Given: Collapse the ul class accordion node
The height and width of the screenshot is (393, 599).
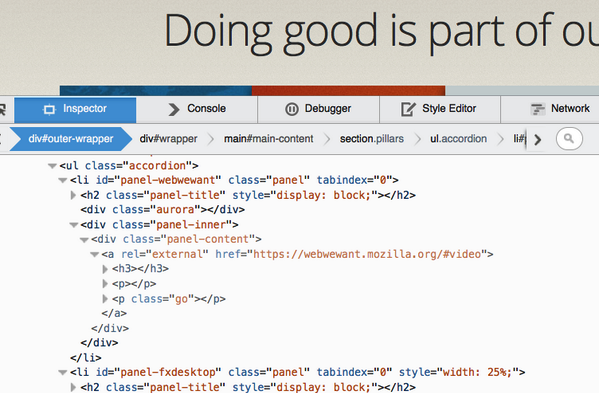Looking at the screenshot, I should pyautogui.click(x=52, y=166).
